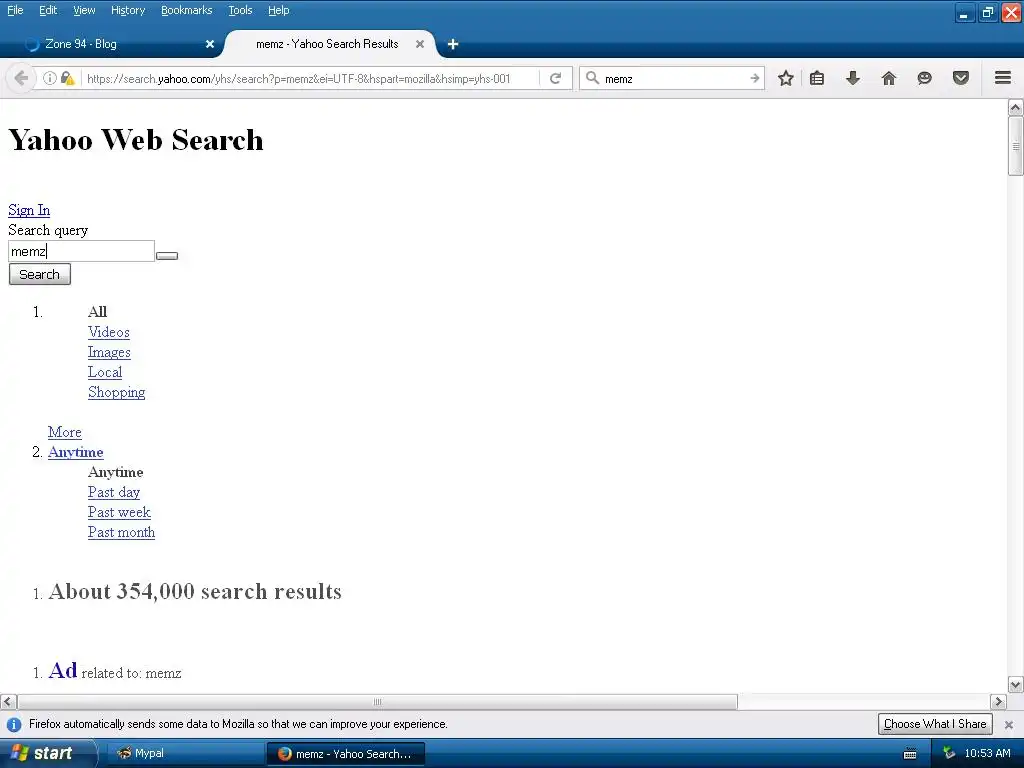Expand the bold Anytime filter link
This screenshot has height=768, width=1024.
point(75,452)
